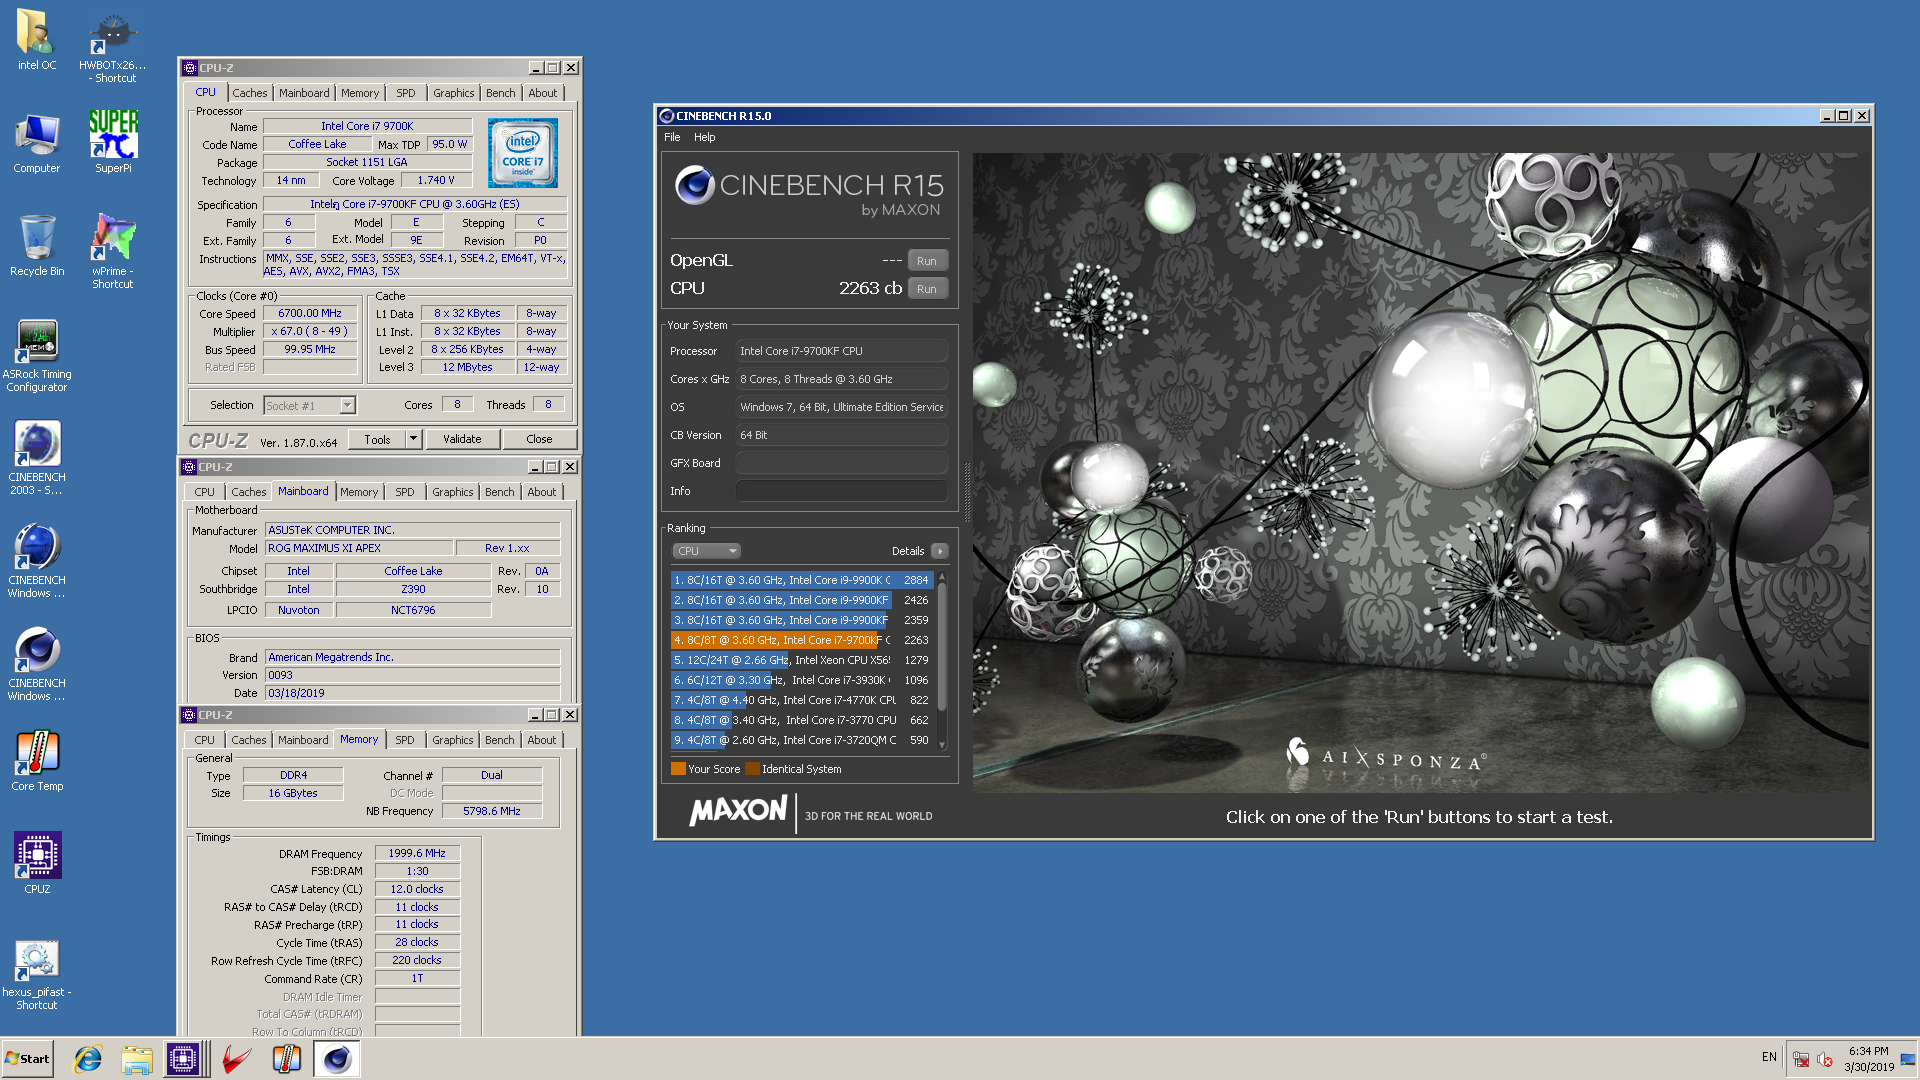This screenshot has height=1080, width=1920.
Task: Select SPD tab in Memory CPU-Z window
Action: [404, 740]
